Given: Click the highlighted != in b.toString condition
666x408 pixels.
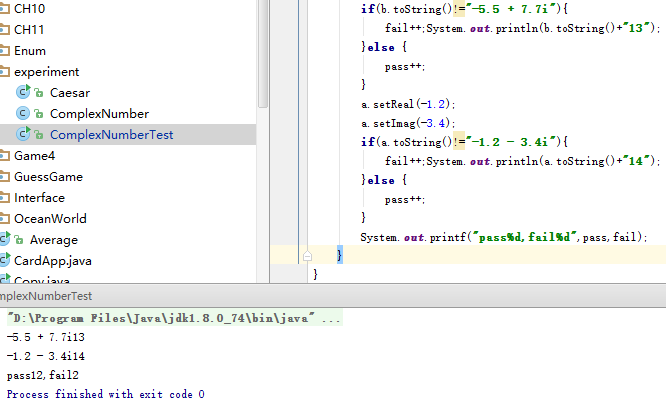Looking at the screenshot, I should pos(459,9).
